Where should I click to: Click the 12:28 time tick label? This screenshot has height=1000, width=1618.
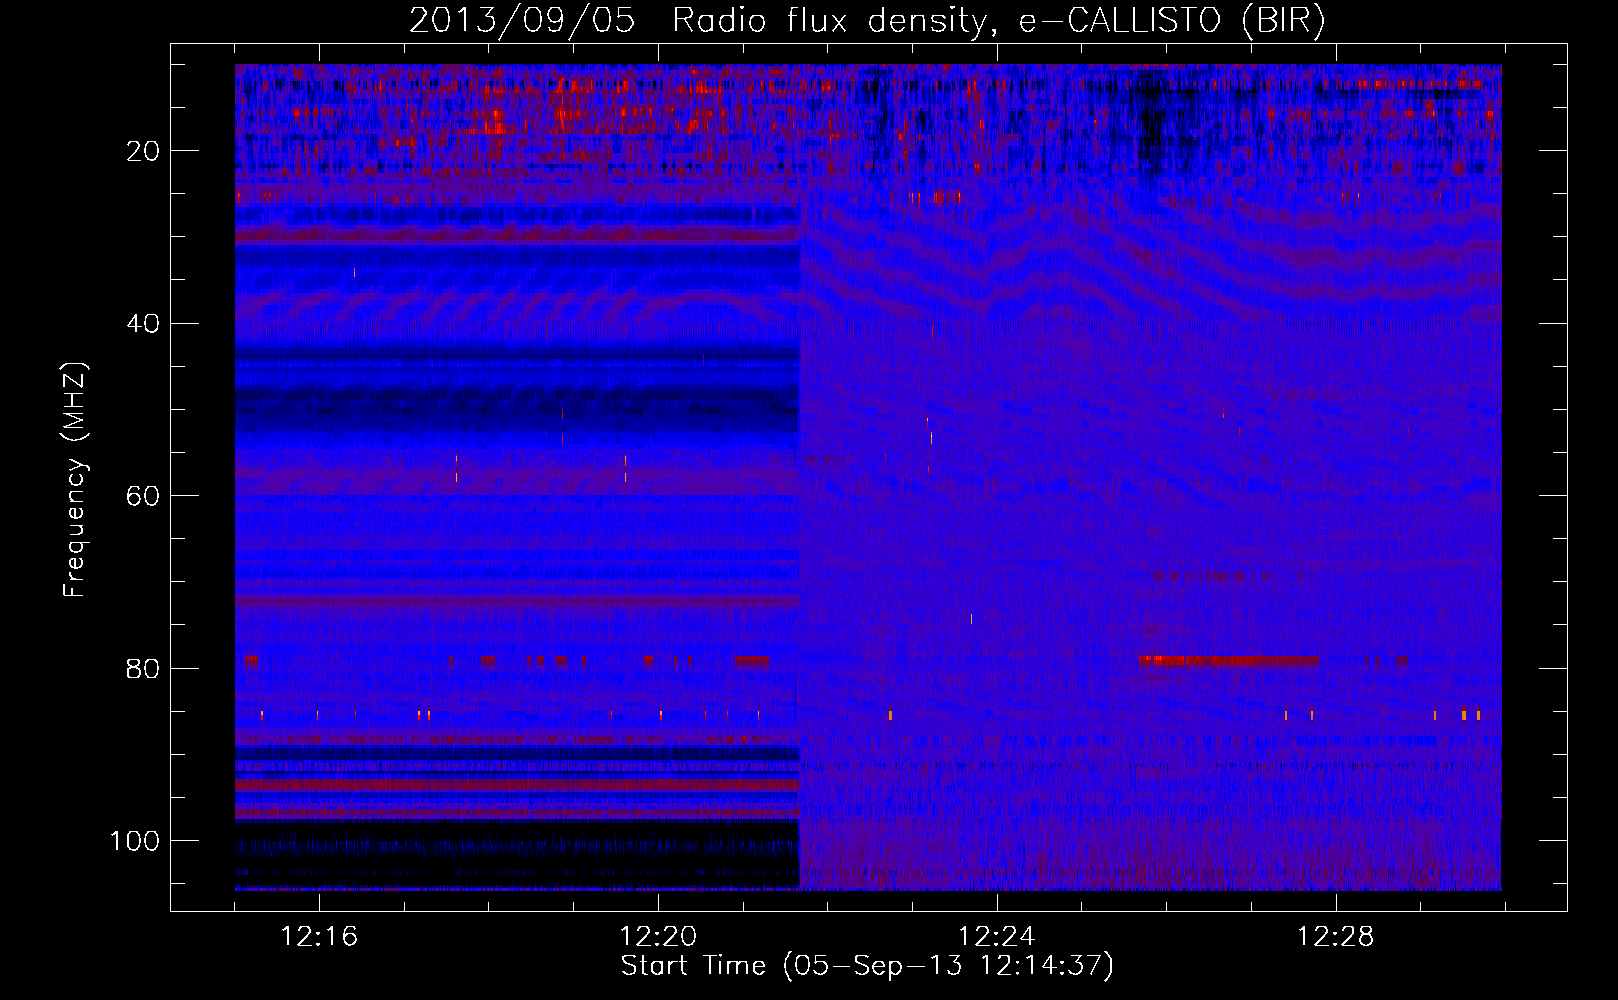point(1336,937)
